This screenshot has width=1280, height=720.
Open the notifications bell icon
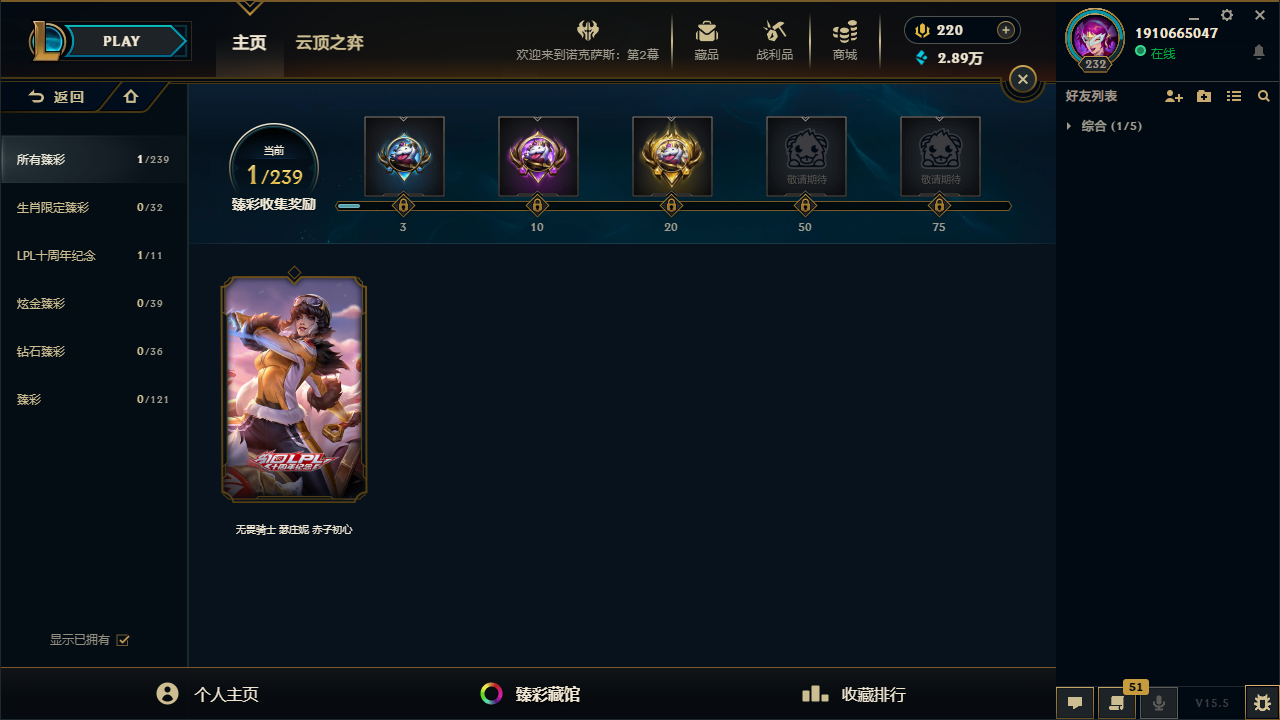coord(1259,52)
